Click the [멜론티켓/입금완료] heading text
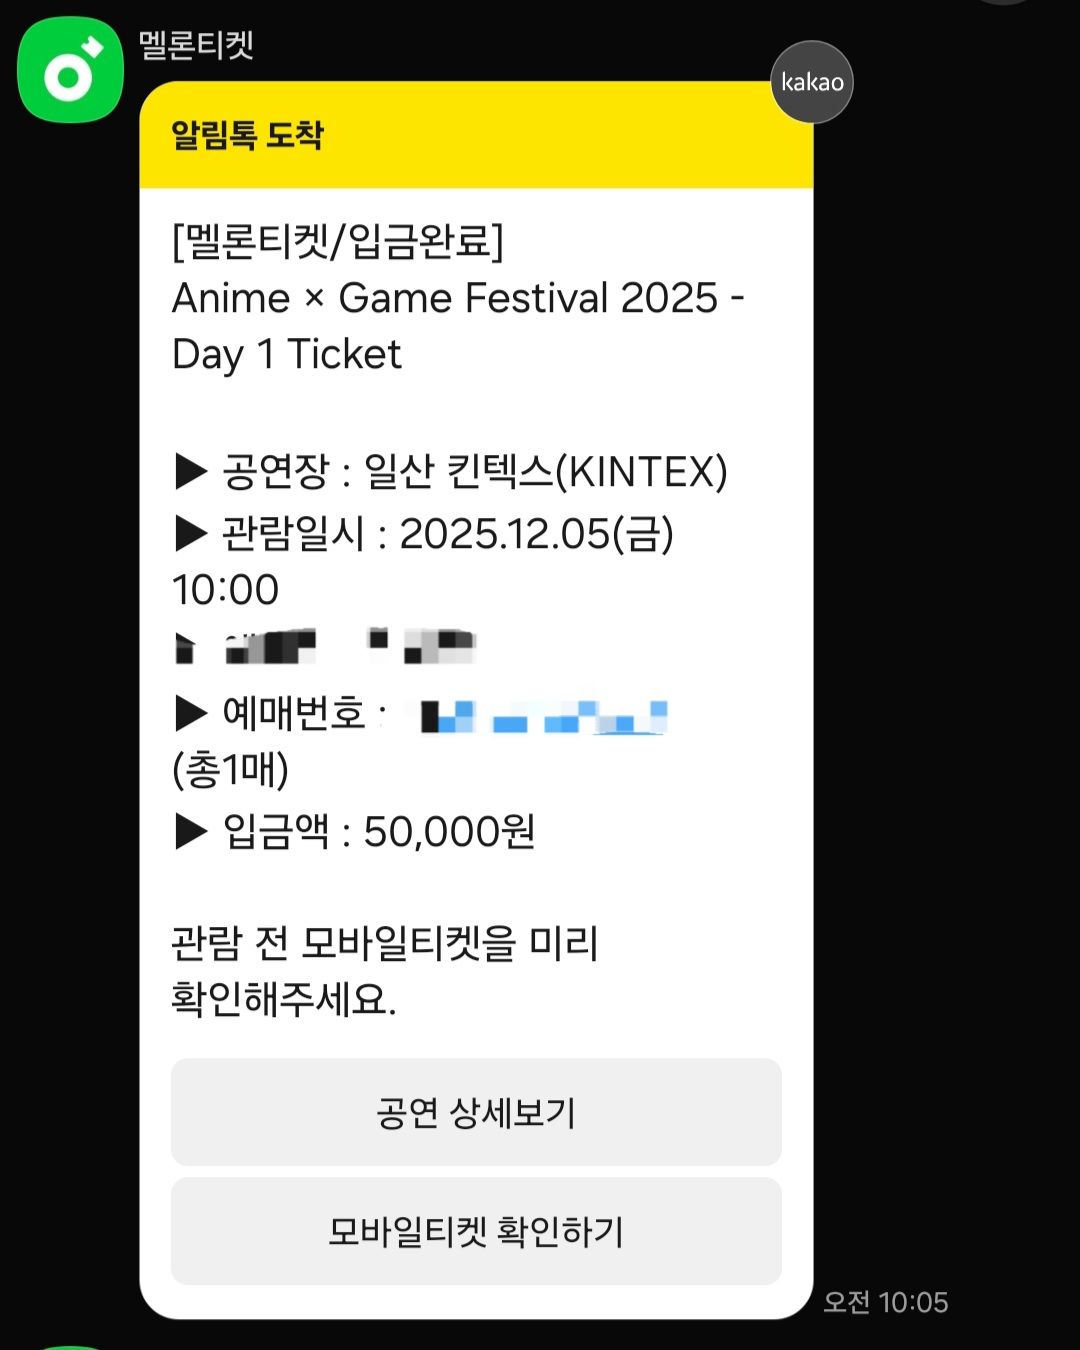 (x=338, y=241)
